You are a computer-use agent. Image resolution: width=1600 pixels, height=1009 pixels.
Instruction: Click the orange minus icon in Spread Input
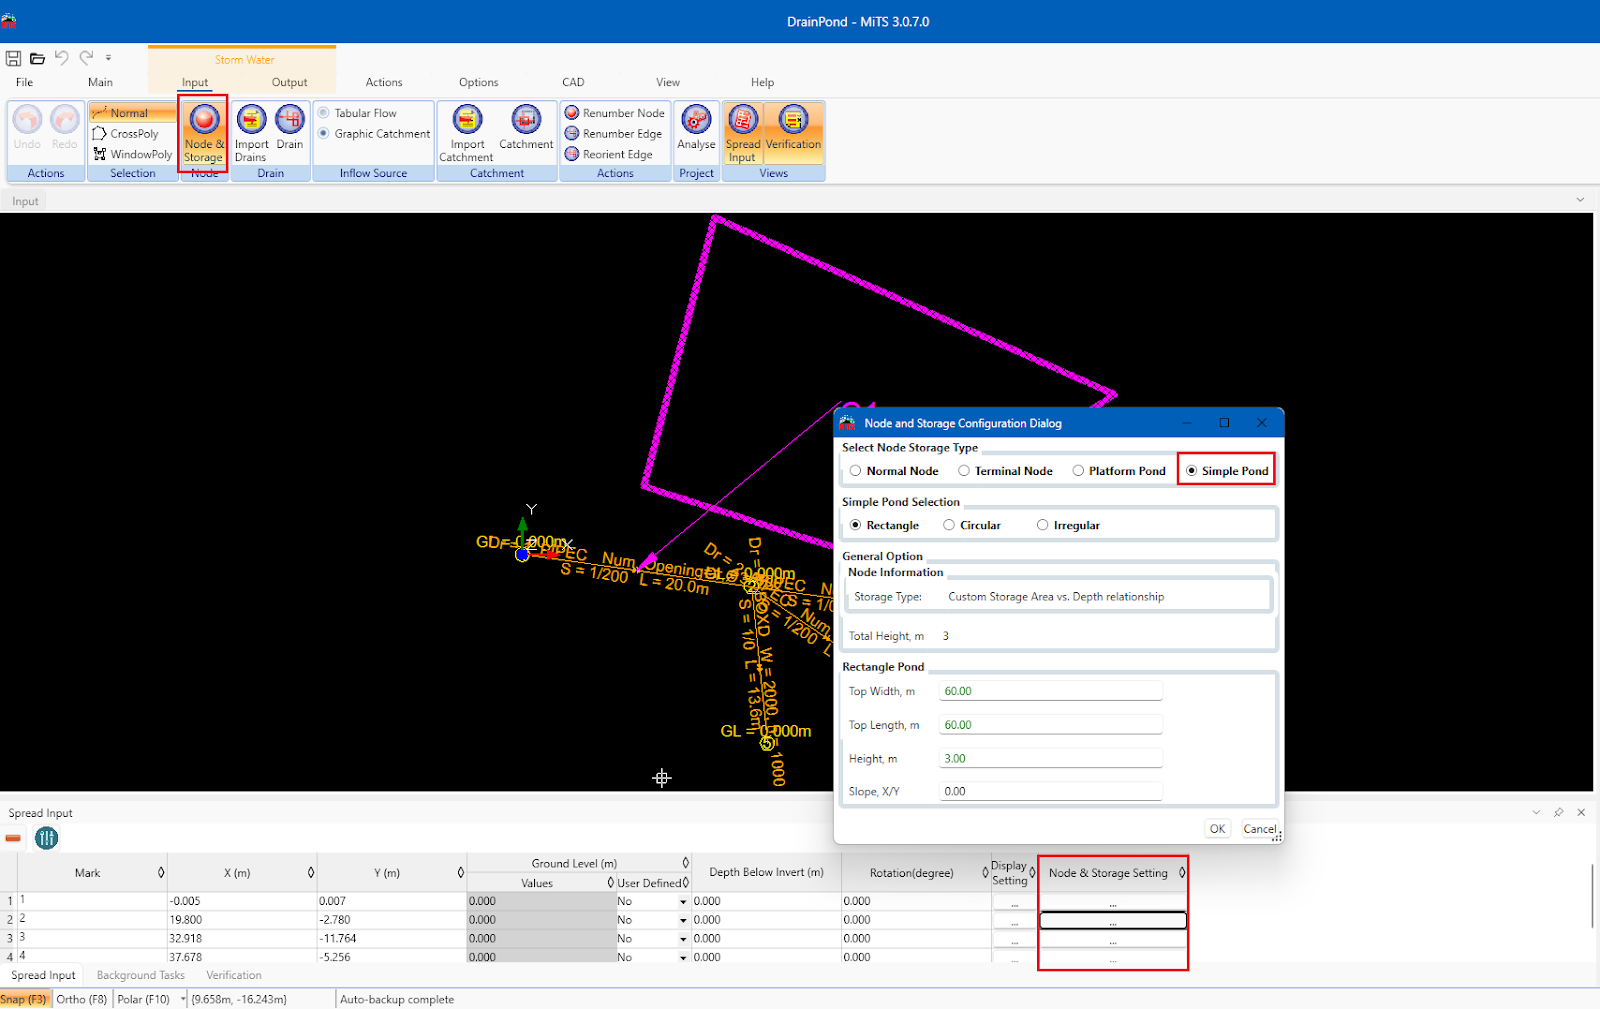[13, 838]
